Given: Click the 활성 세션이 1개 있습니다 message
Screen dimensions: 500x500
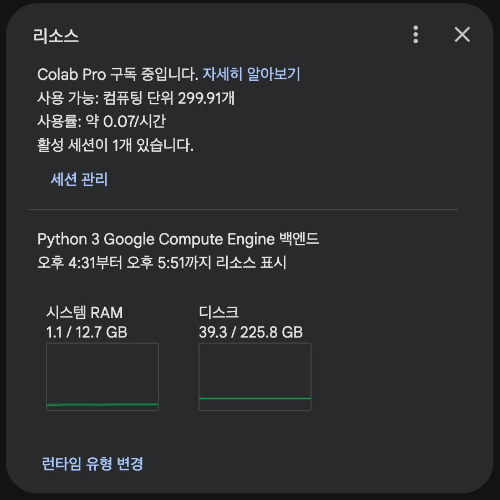Looking at the screenshot, I should (115, 145).
